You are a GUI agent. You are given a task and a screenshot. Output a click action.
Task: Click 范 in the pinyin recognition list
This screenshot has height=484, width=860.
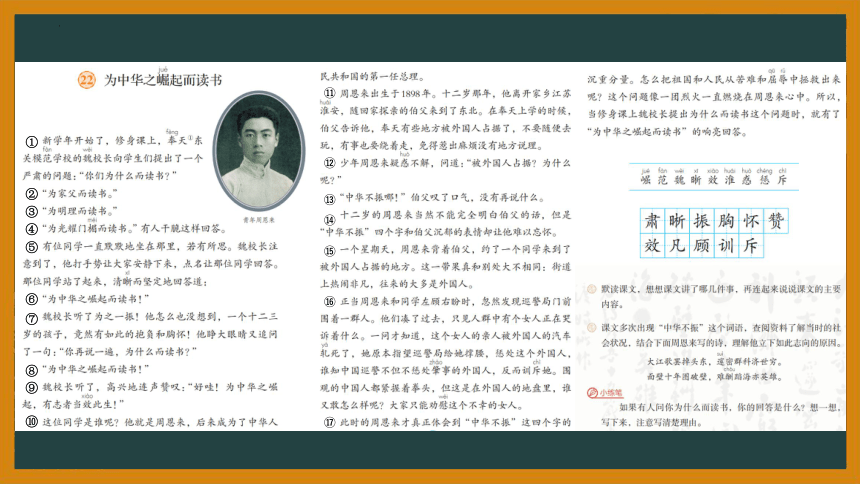click(663, 180)
